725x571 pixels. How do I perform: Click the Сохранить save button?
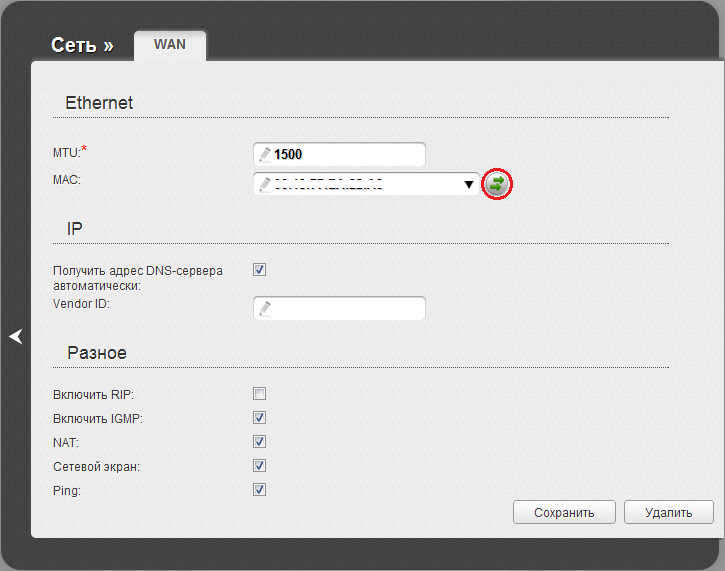coord(564,512)
